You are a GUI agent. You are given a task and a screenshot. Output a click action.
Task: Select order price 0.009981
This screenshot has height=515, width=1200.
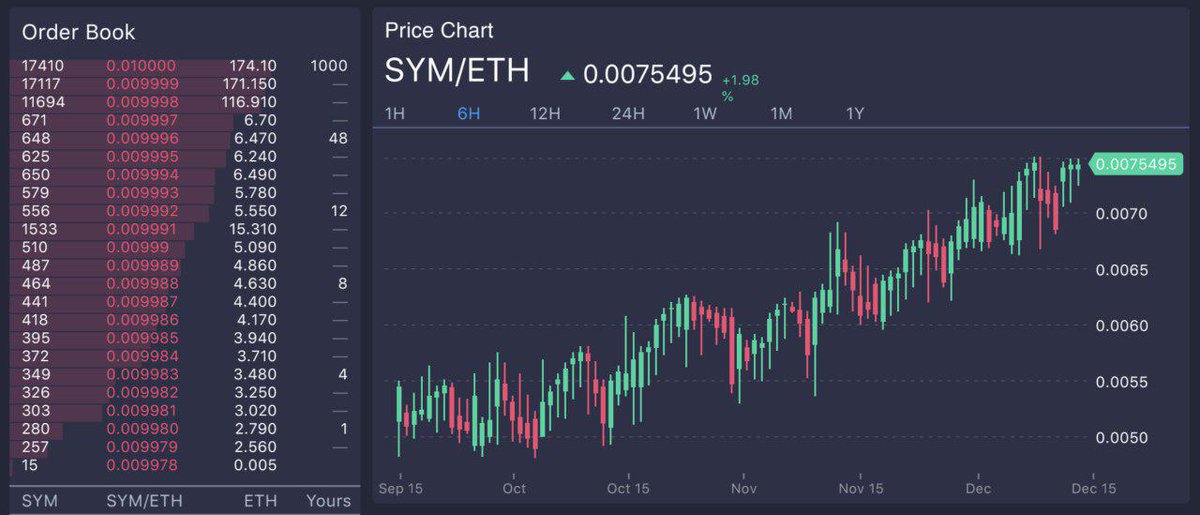[x=141, y=410]
